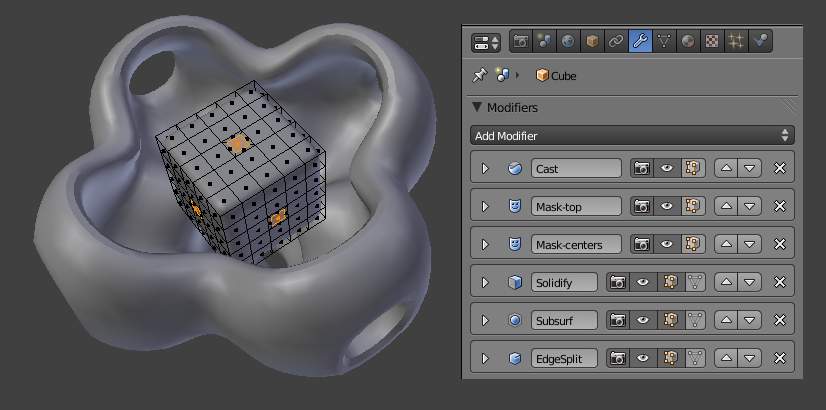Screen dimensions: 826x410
Task: Expand the EdgeSplit modifier panel
Action: coord(485,358)
